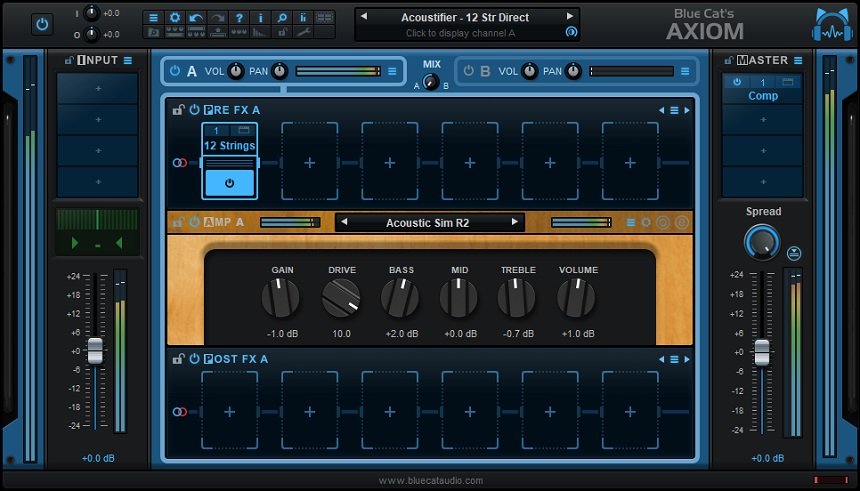Go to next POST FX A preset arrow
The image size is (860, 491).
click(687, 359)
